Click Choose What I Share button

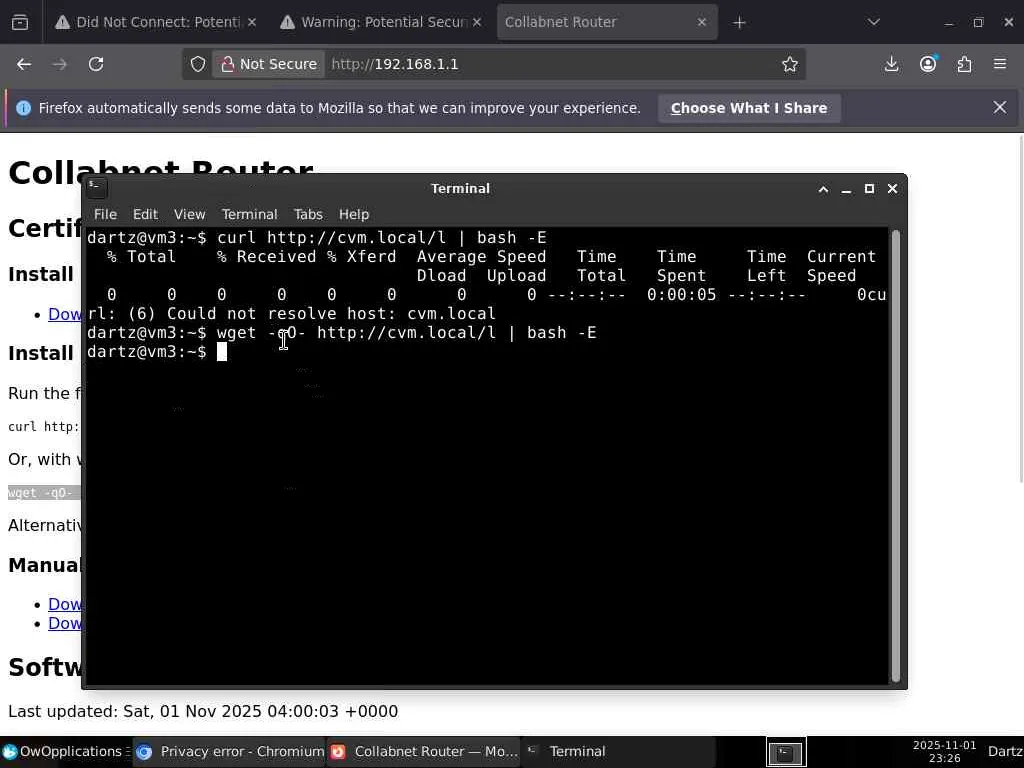pyautogui.click(x=748, y=108)
